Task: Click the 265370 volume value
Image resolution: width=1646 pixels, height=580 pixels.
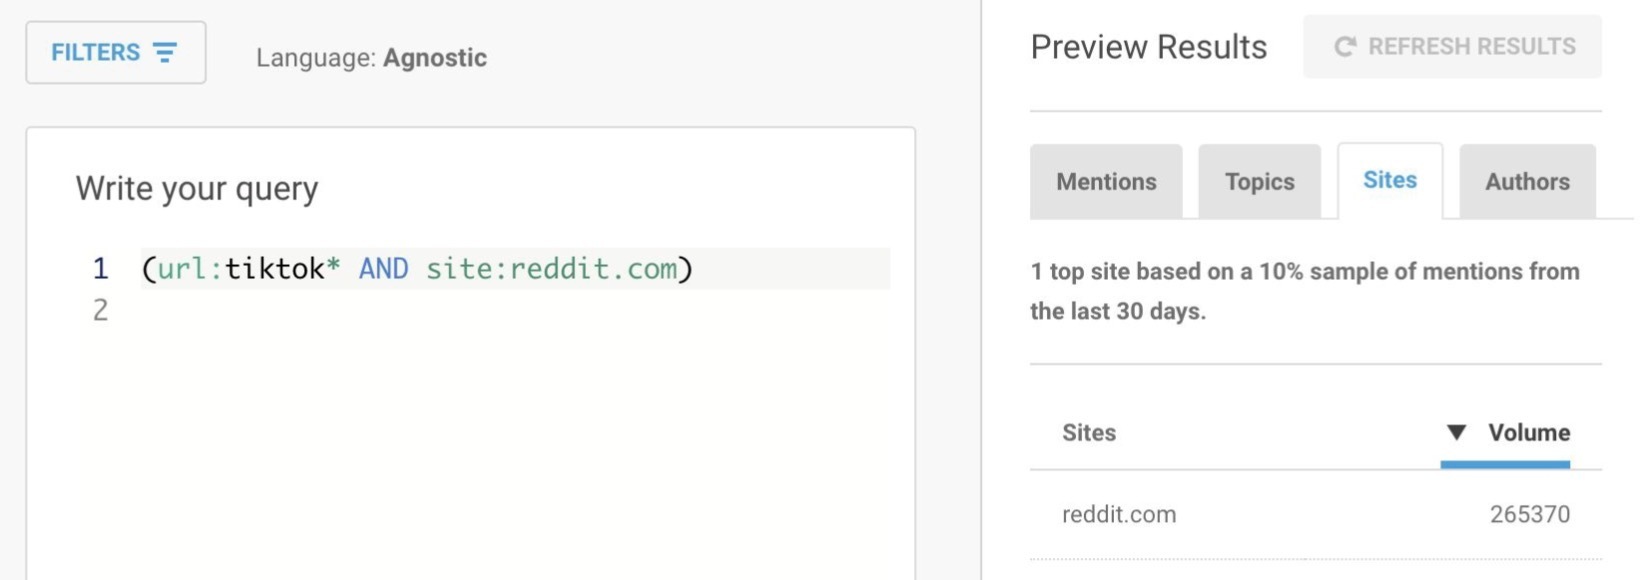Action: 1529,514
